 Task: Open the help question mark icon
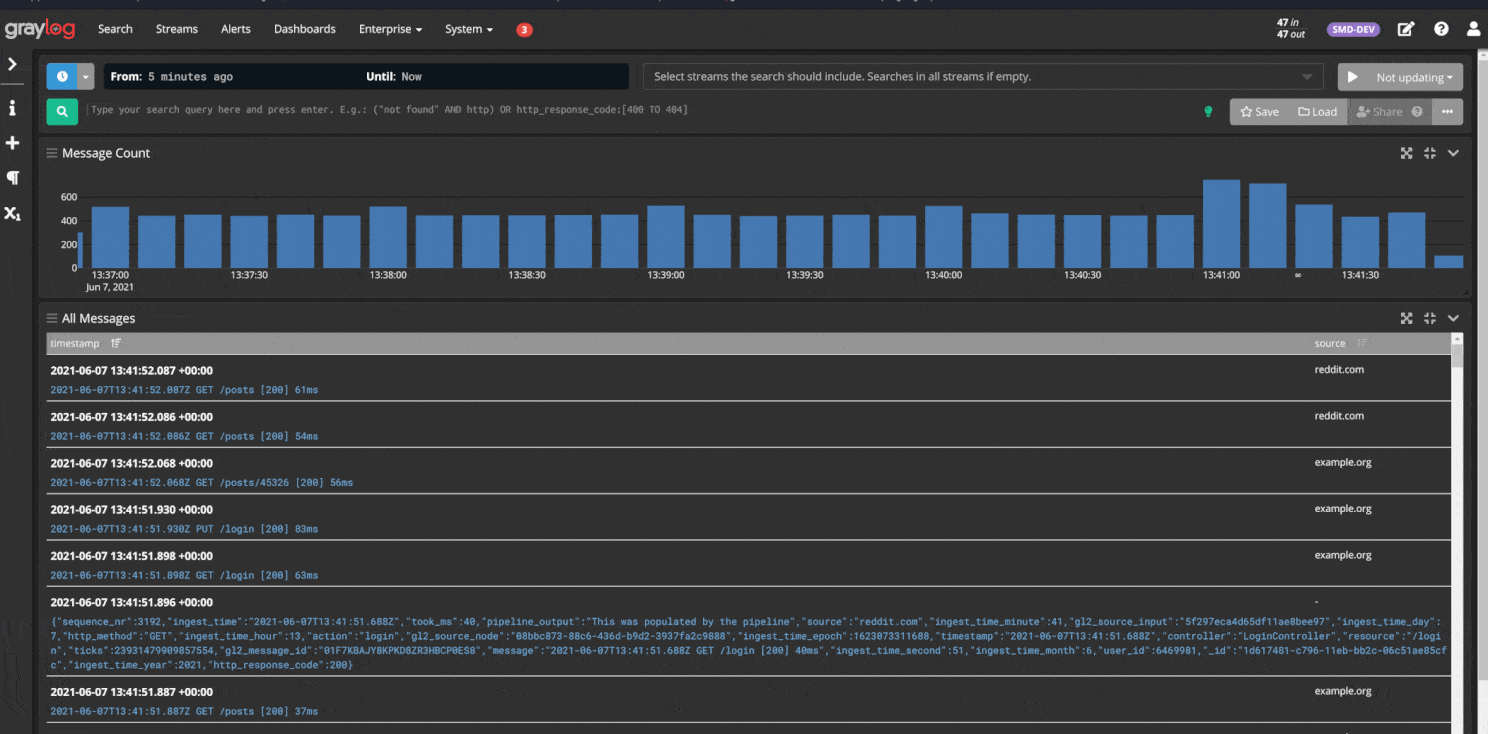pyautogui.click(x=1441, y=29)
